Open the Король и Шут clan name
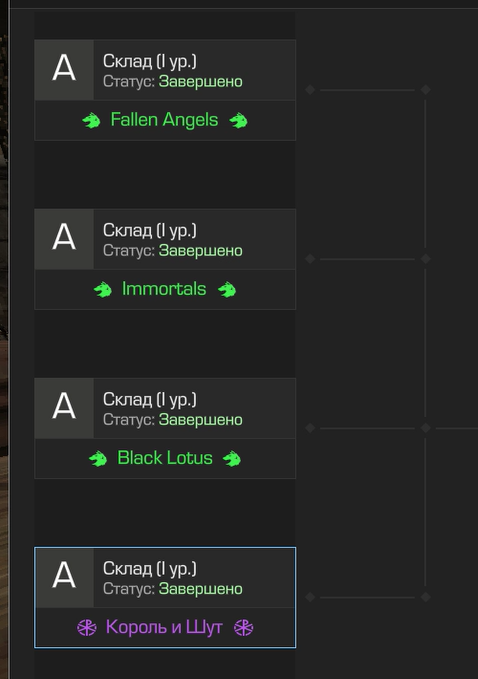478x679 pixels. [164, 627]
